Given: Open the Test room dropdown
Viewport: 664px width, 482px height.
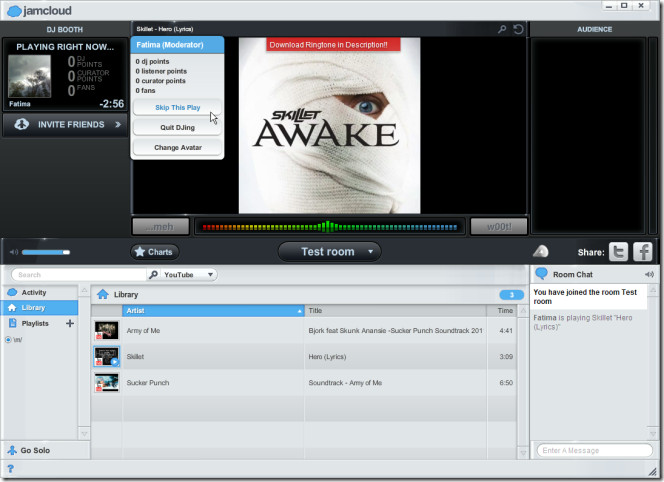Looking at the screenshot, I should tap(329, 252).
